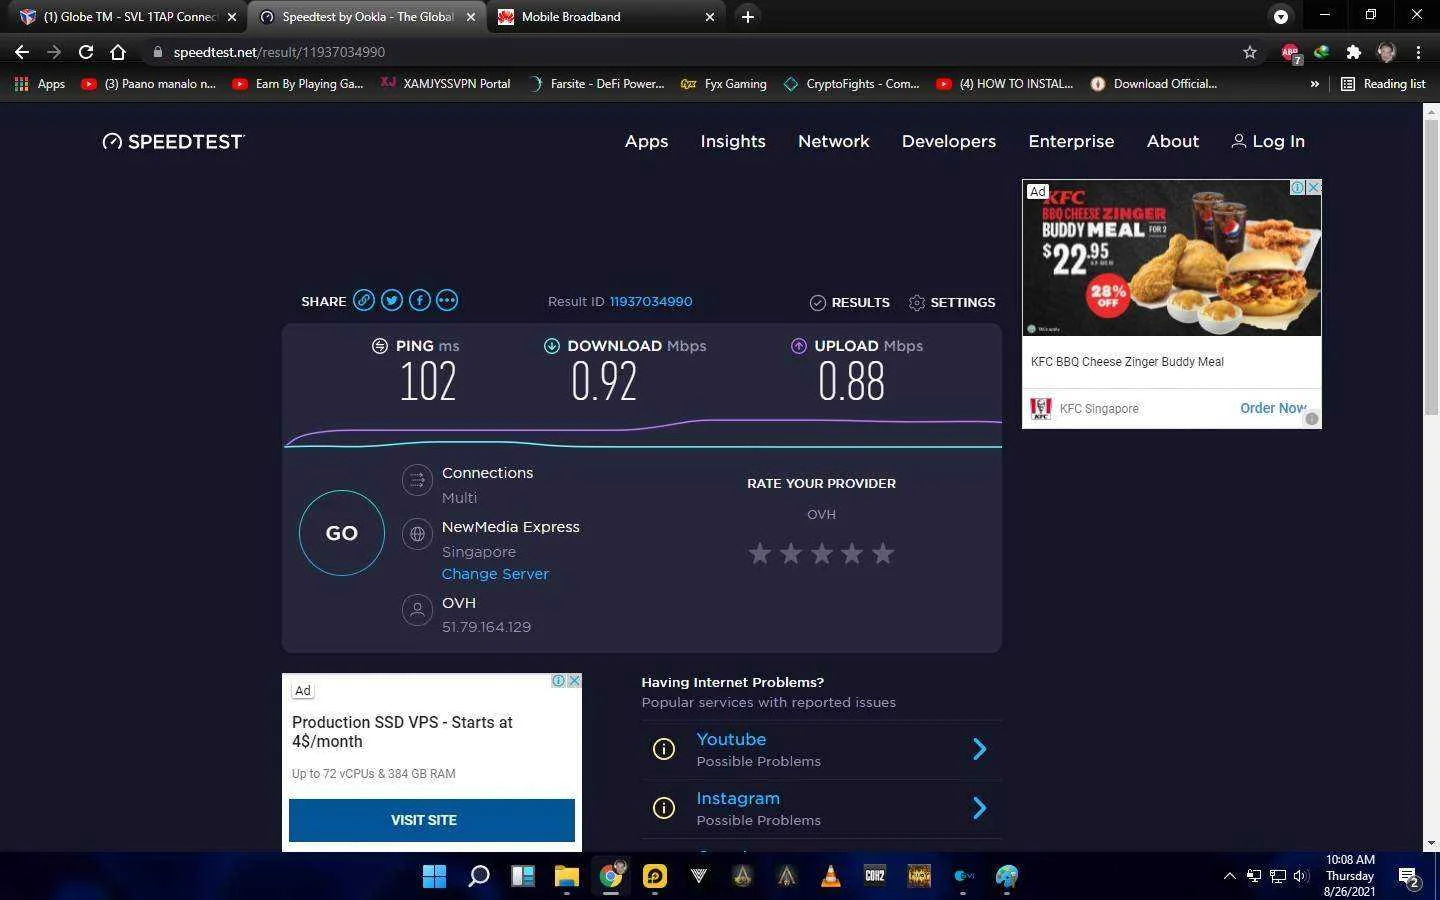
Task: Close the SSD VPS ad
Action: point(574,681)
